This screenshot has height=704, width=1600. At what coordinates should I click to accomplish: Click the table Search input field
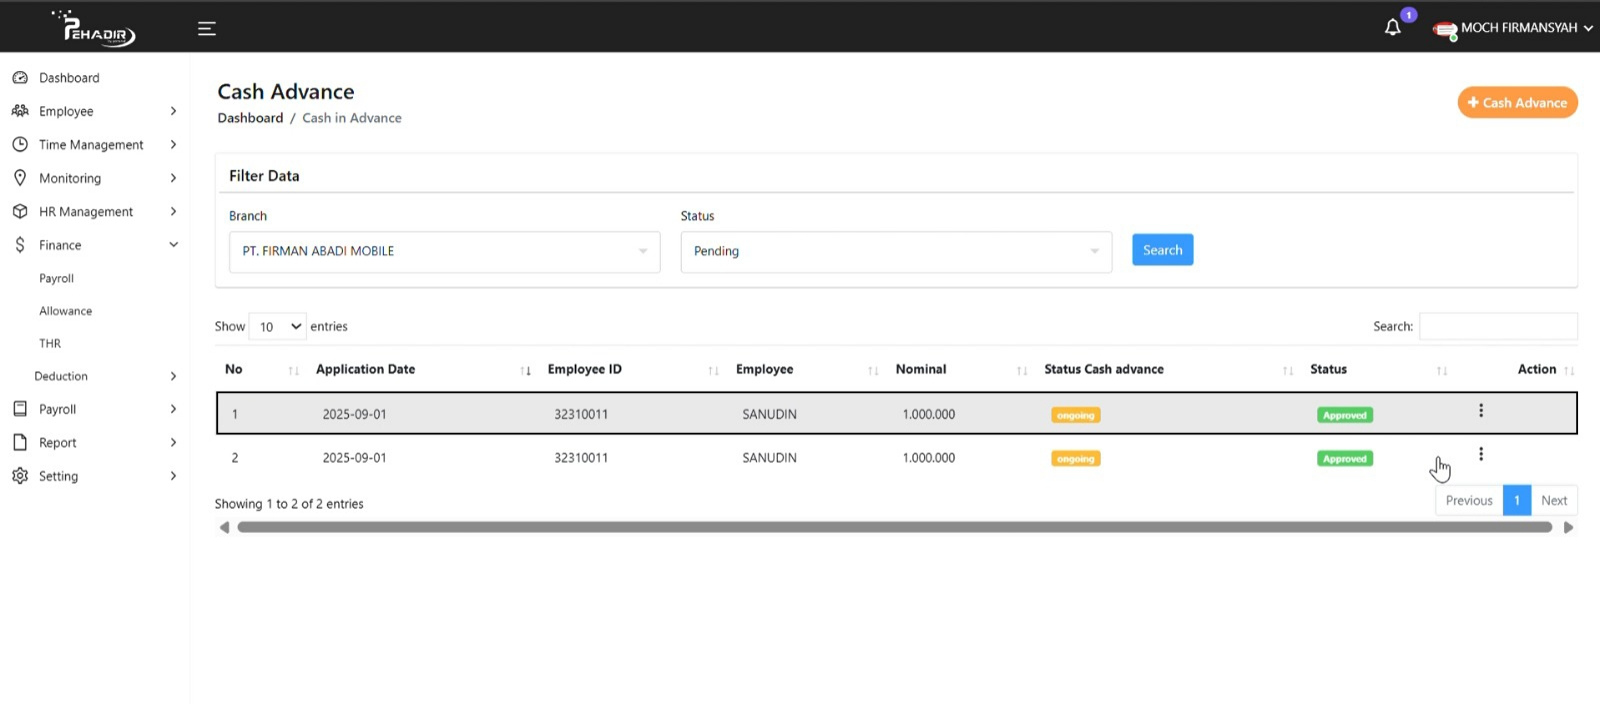pyautogui.click(x=1498, y=327)
